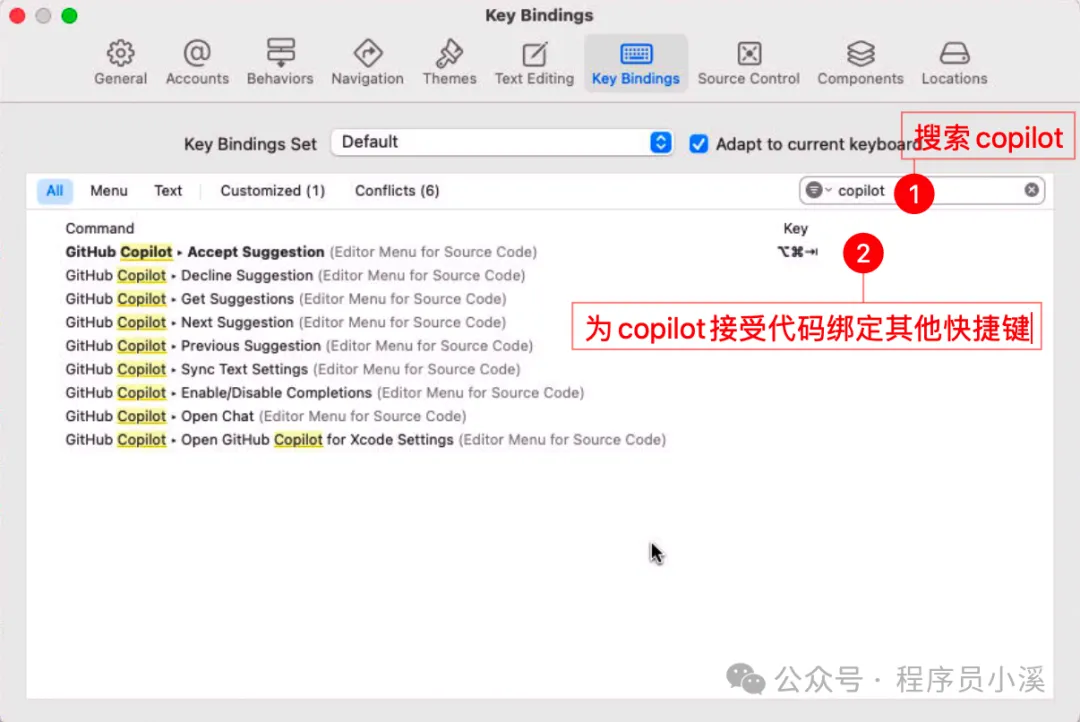Open the Components settings pane
This screenshot has width=1080, height=722.
(x=860, y=62)
